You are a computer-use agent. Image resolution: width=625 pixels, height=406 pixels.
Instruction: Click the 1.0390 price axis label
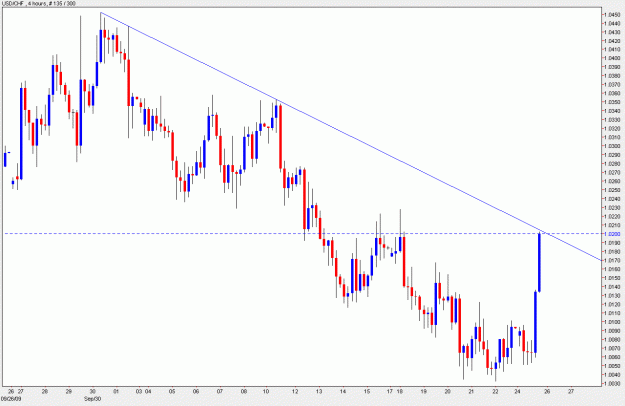click(612, 67)
